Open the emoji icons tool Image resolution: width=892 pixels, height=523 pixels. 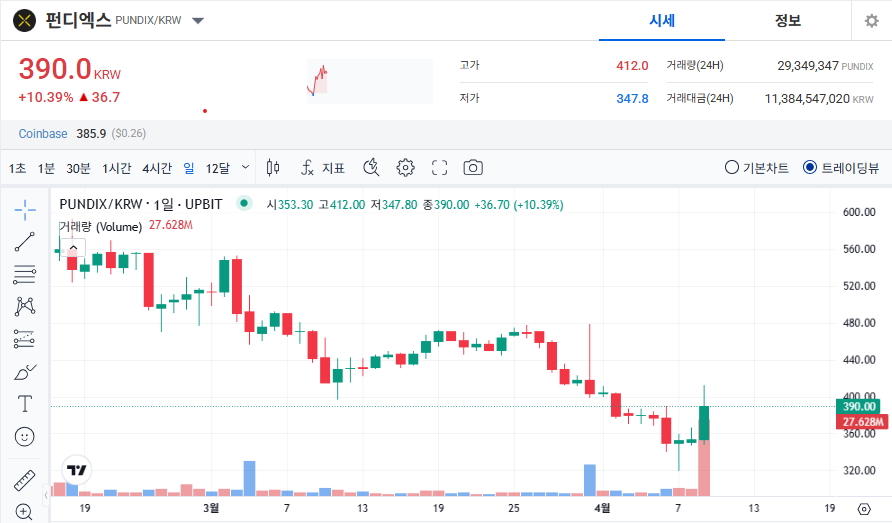click(x=24, y=436)
